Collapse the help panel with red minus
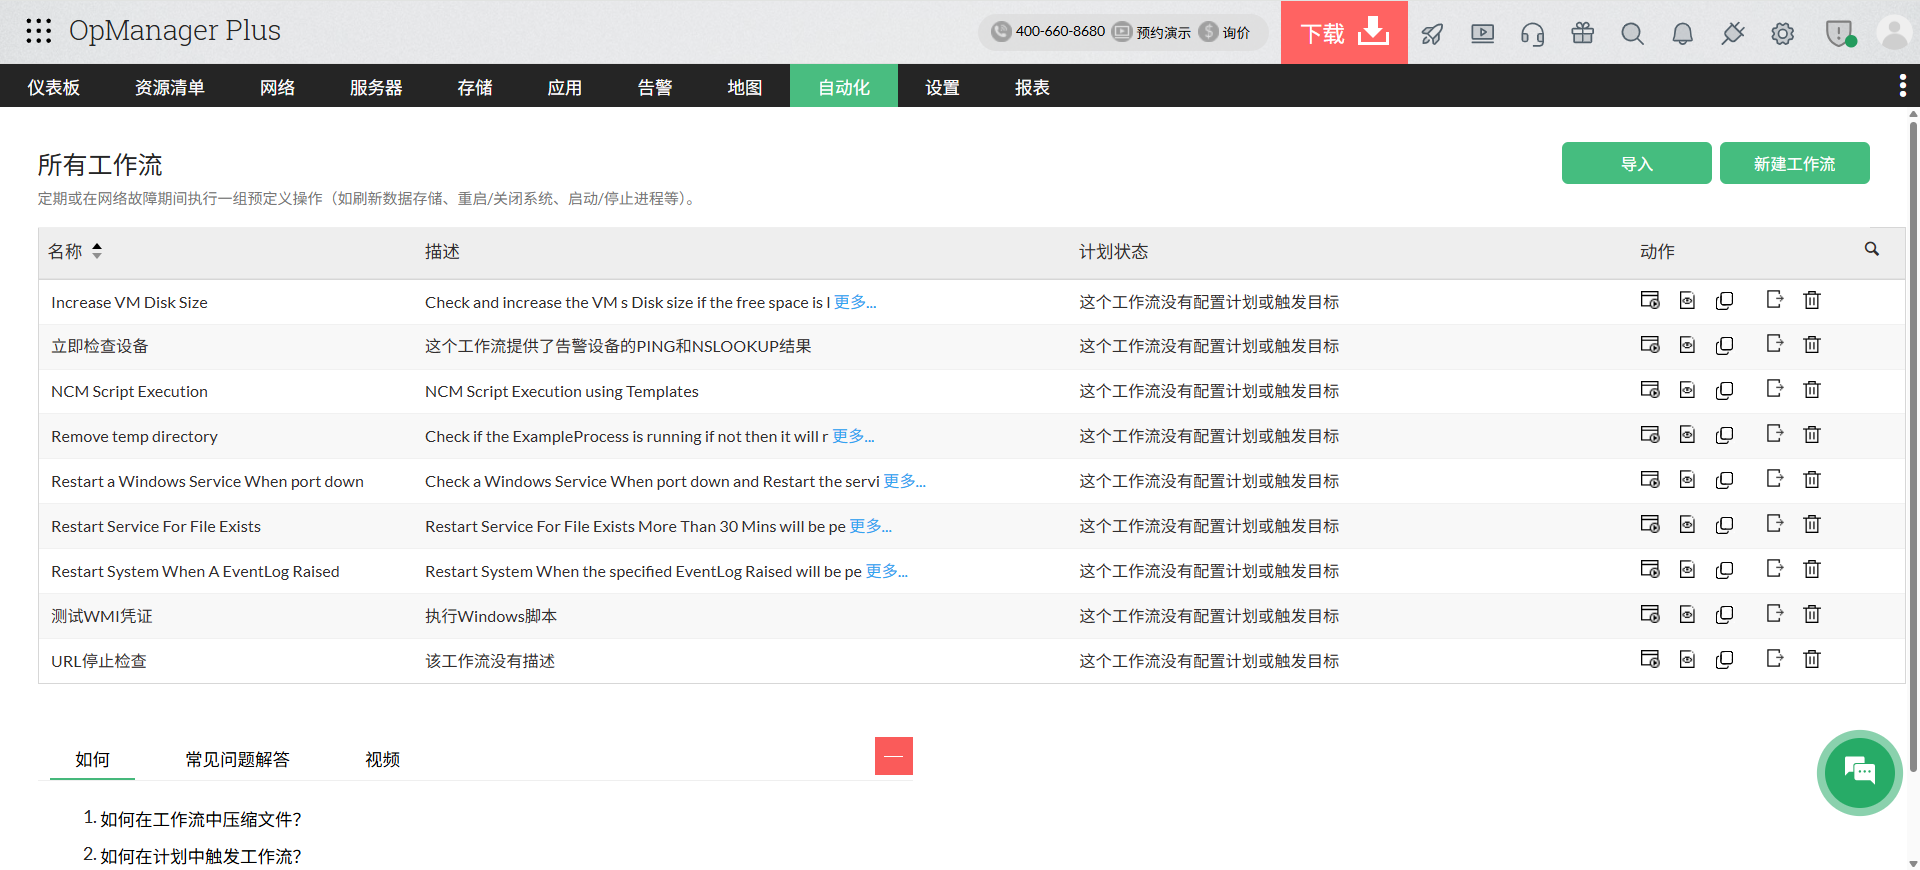Image resolution: width=1920 pixels, height=870 pixels. tap(894, 756)
